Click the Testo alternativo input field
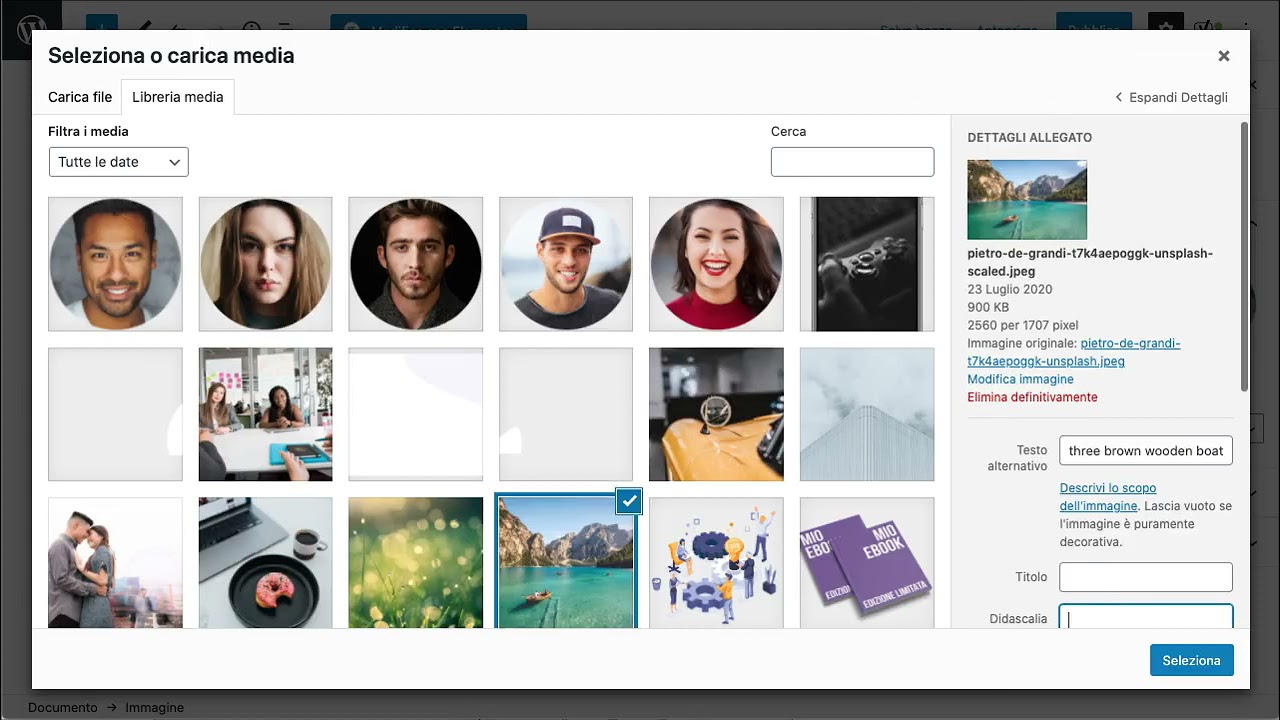 pyautogui.click(x=1145, y=451)
